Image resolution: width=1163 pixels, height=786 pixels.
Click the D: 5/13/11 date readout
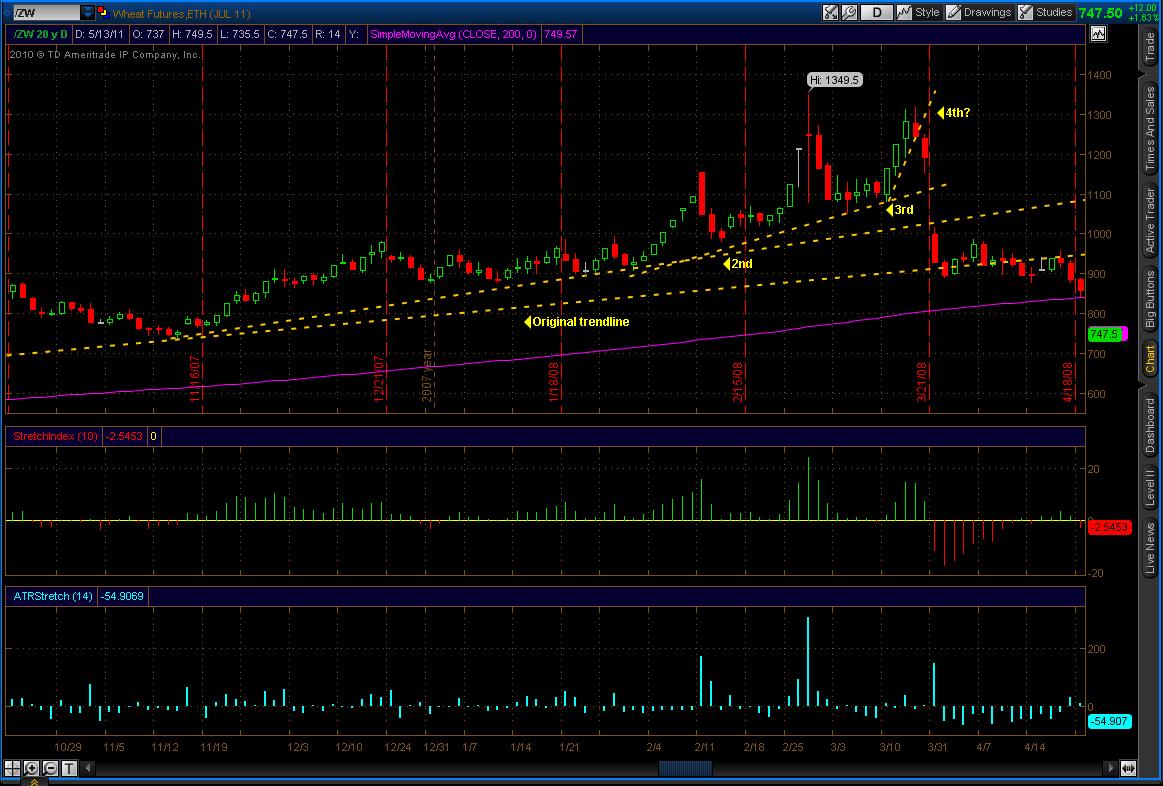(99, 34)
